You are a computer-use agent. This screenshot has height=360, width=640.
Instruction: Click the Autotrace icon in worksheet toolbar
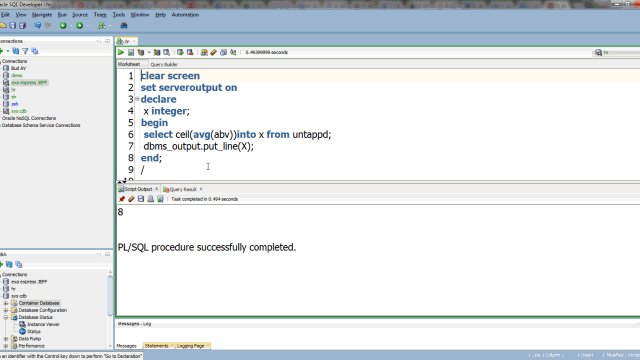coord(157,52)
